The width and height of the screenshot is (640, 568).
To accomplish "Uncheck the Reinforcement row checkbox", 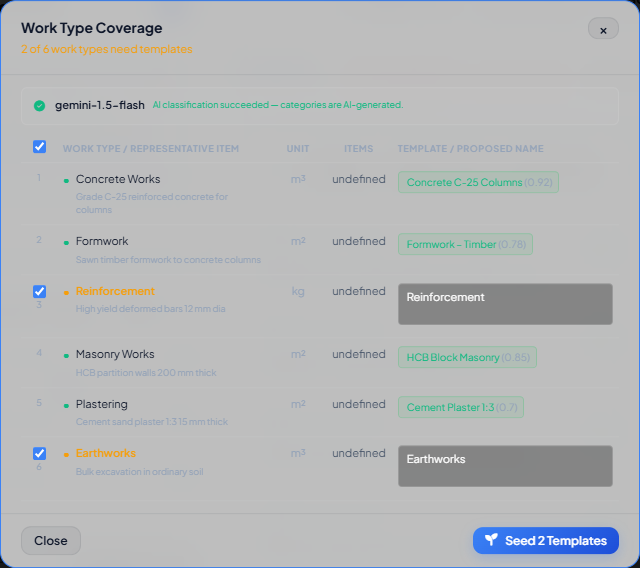I will [x=40, y=291].
